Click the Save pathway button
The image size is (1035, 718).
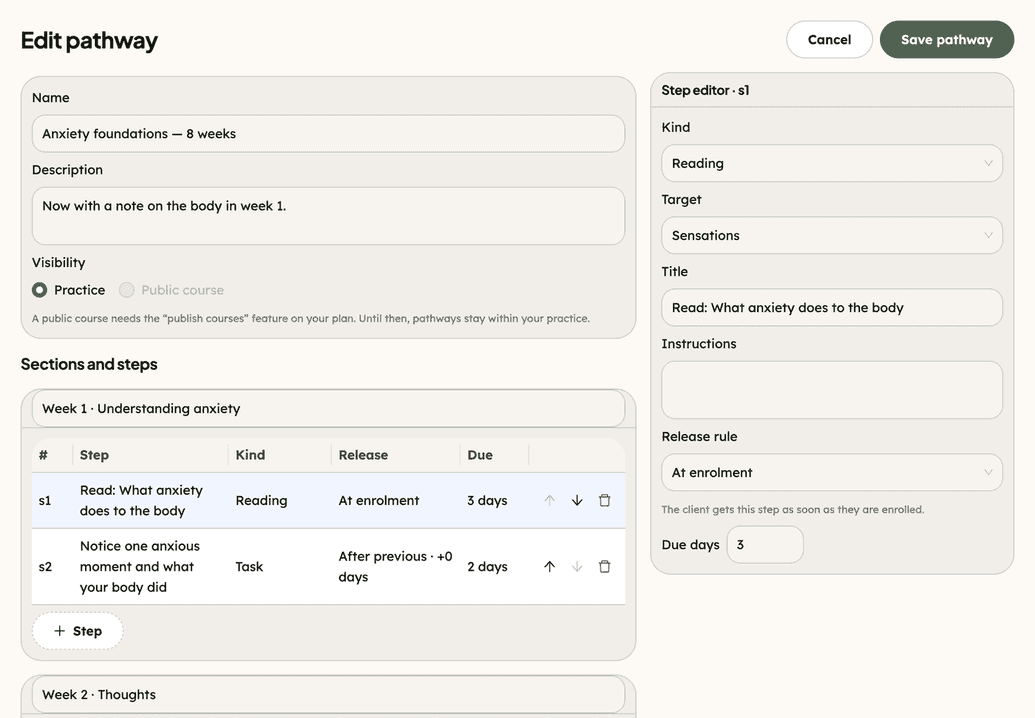947,40
